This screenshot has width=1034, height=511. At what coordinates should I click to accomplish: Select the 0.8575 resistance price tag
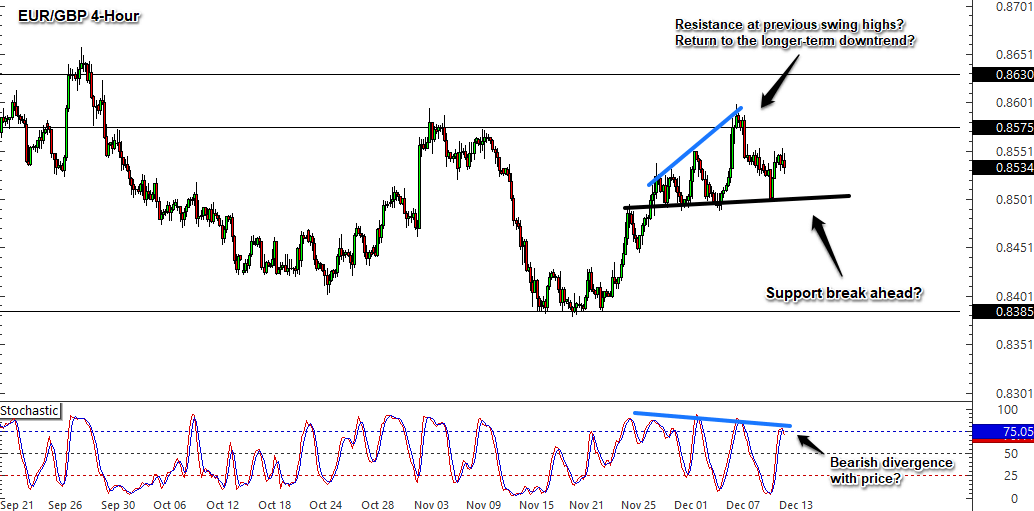[1004, 128]
